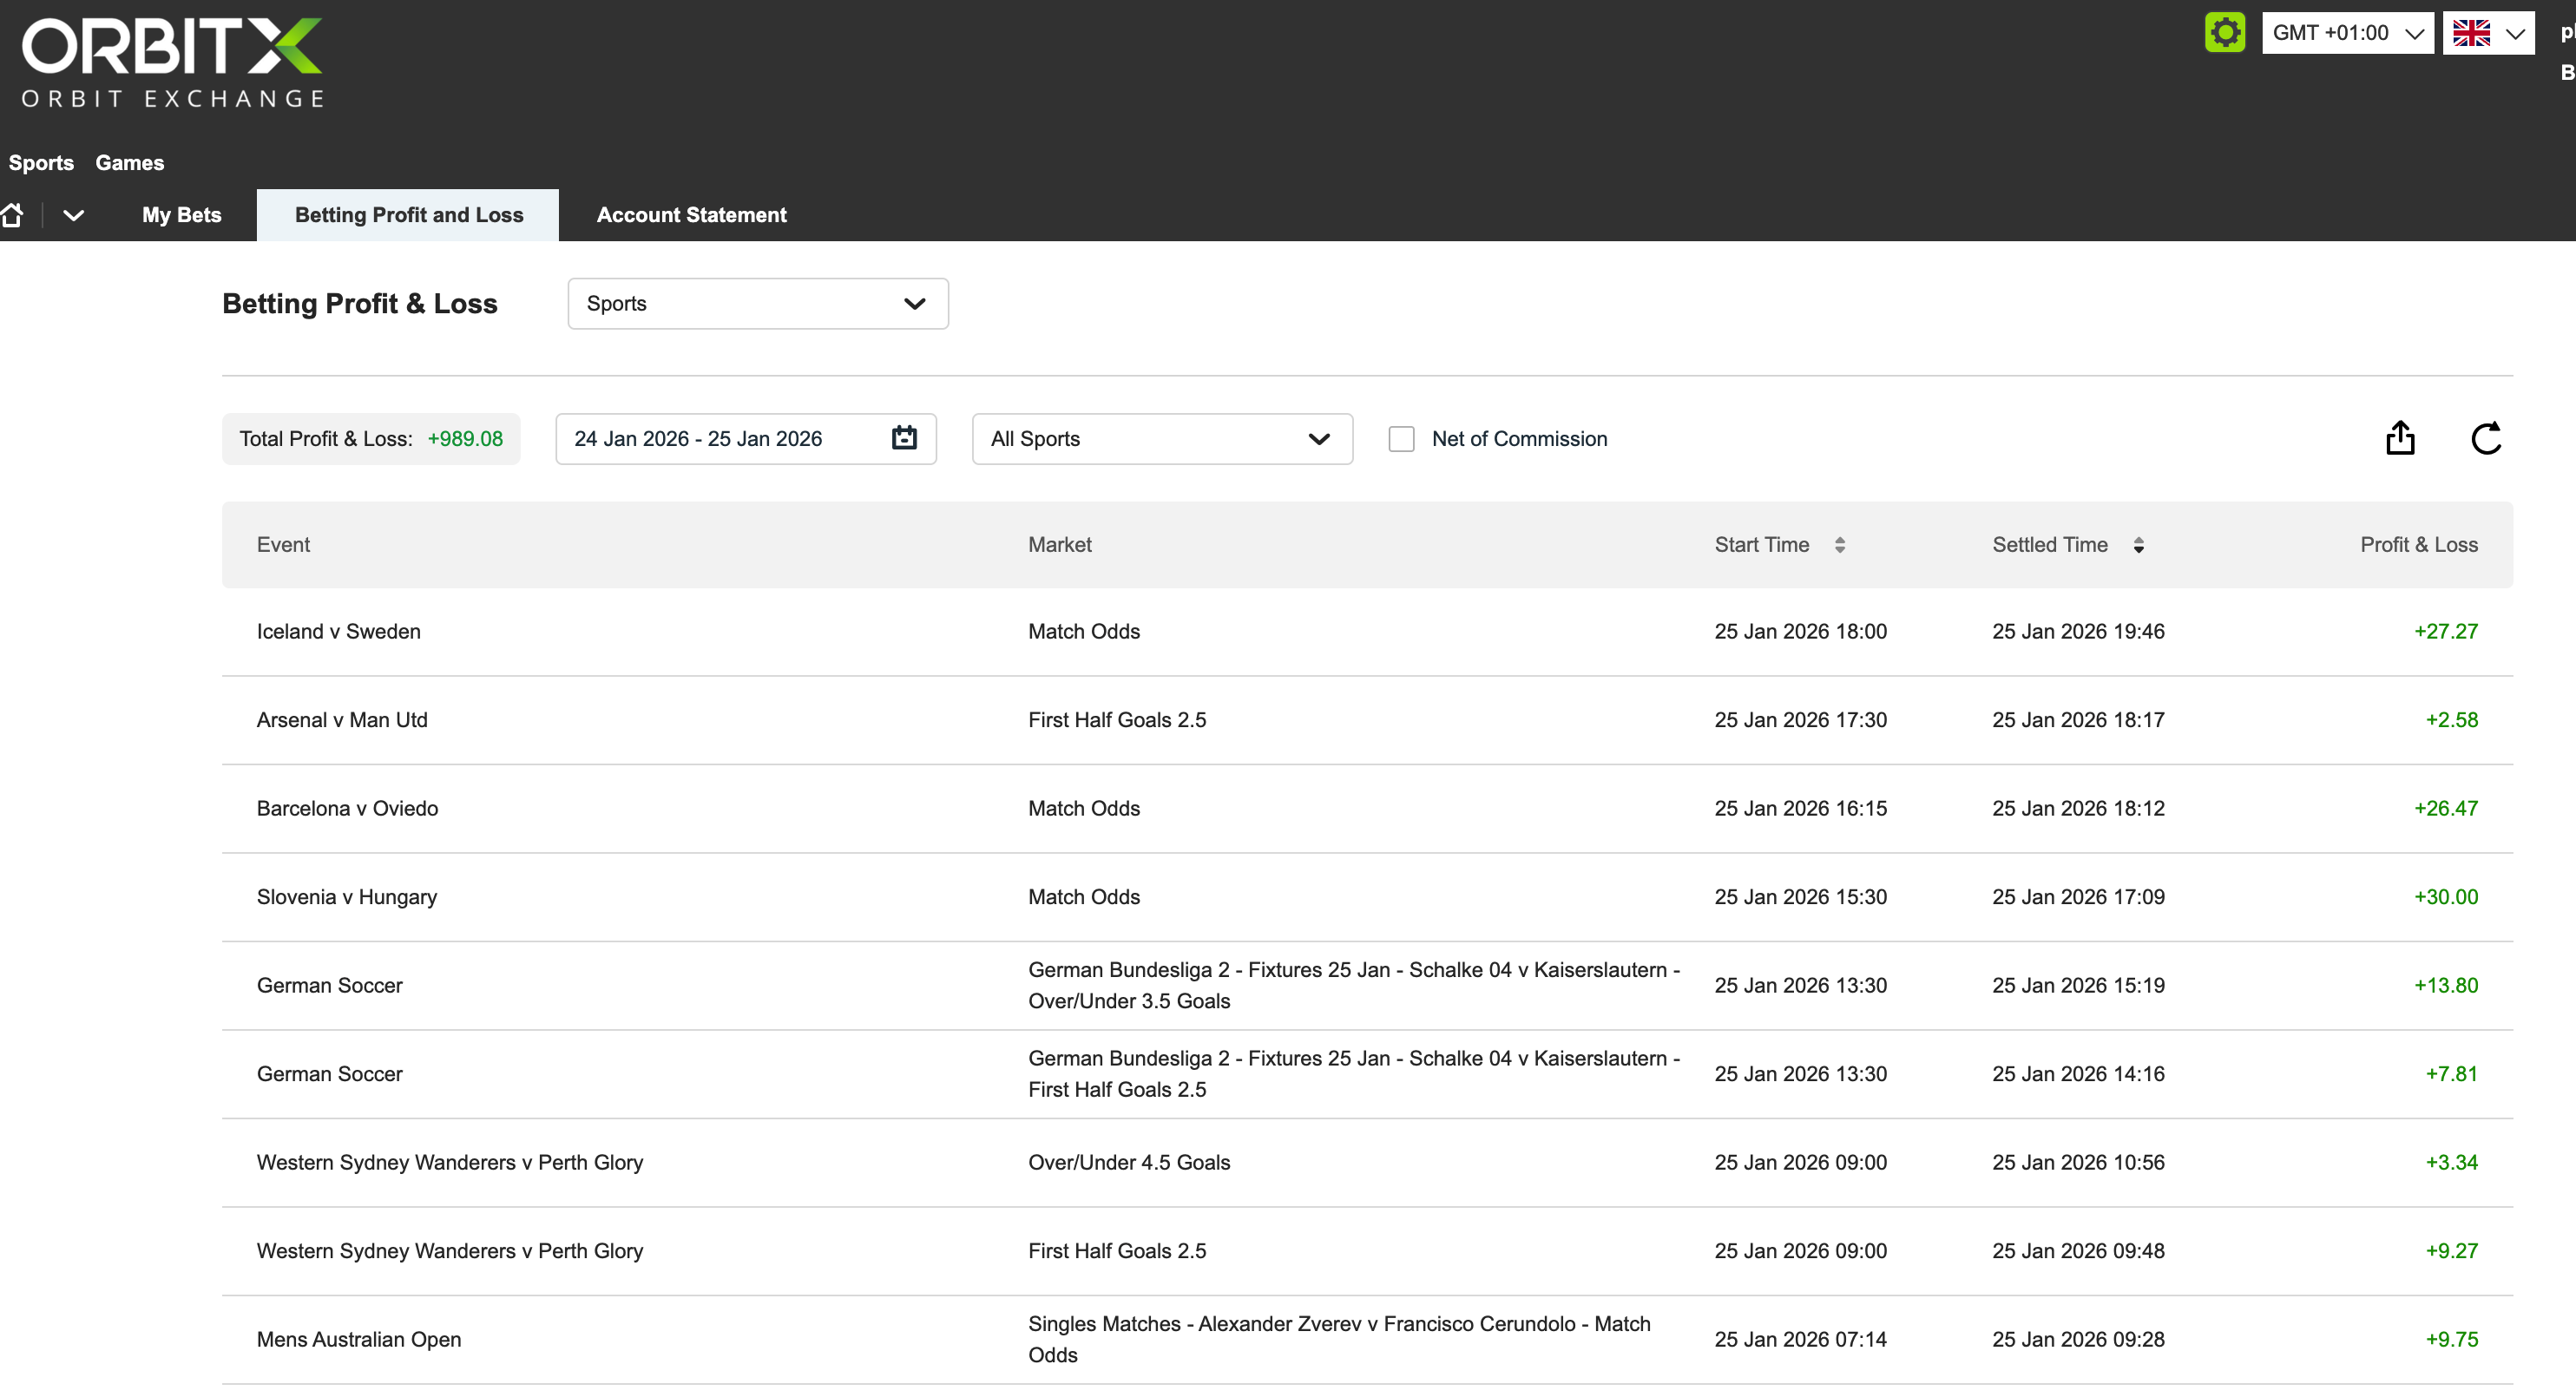Click the 24 Jan 2026 - 25 Jan 2026 date field
The height and width of the screenshot is (1397, 2576).
click(746, 439)
